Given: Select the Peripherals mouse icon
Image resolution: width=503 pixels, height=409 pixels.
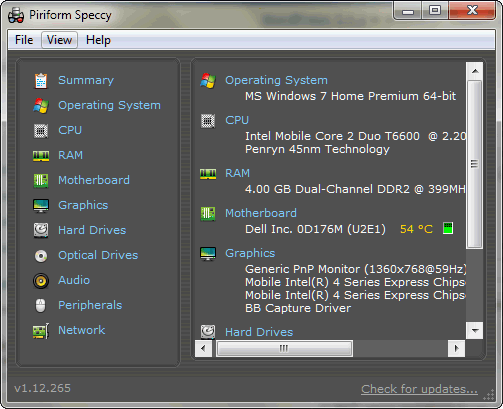Looking at the screenshot, I should (41, 305).
